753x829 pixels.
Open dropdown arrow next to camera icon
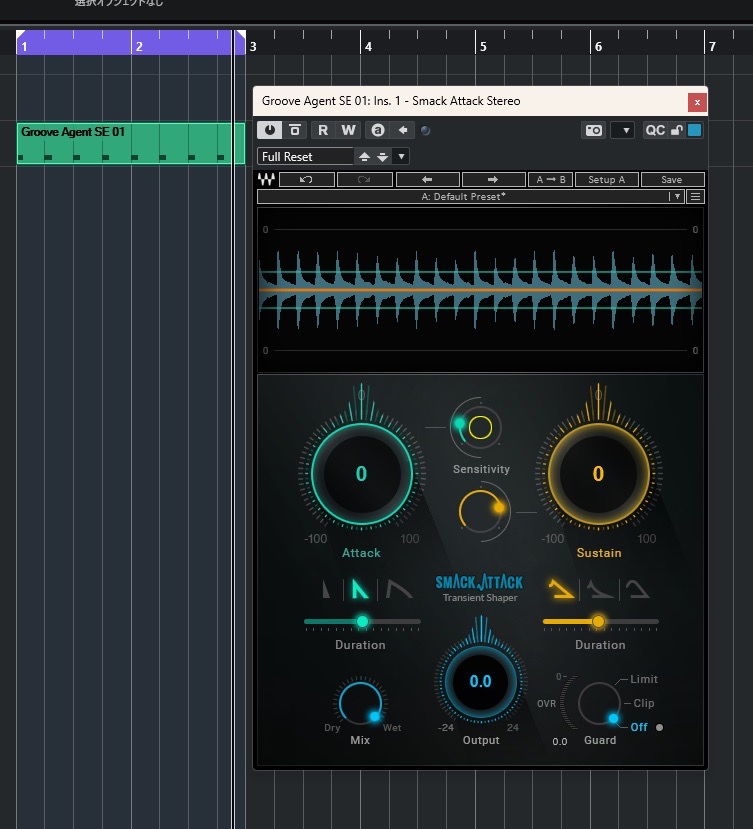(622, 130)
